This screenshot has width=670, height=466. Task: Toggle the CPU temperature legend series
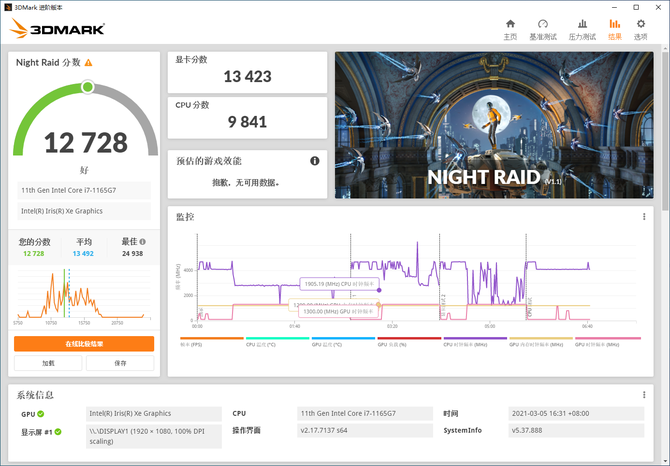point(277,341)
